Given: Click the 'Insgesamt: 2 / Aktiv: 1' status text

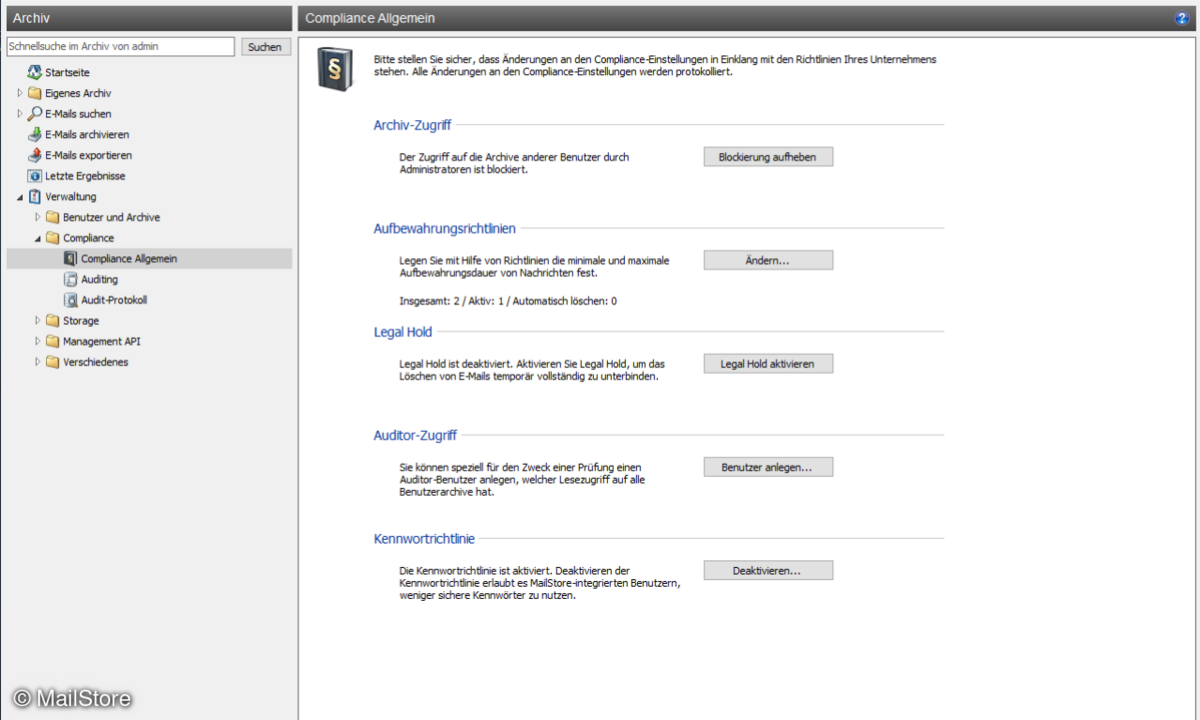Looking at the screenshot, I should (508, 300).
